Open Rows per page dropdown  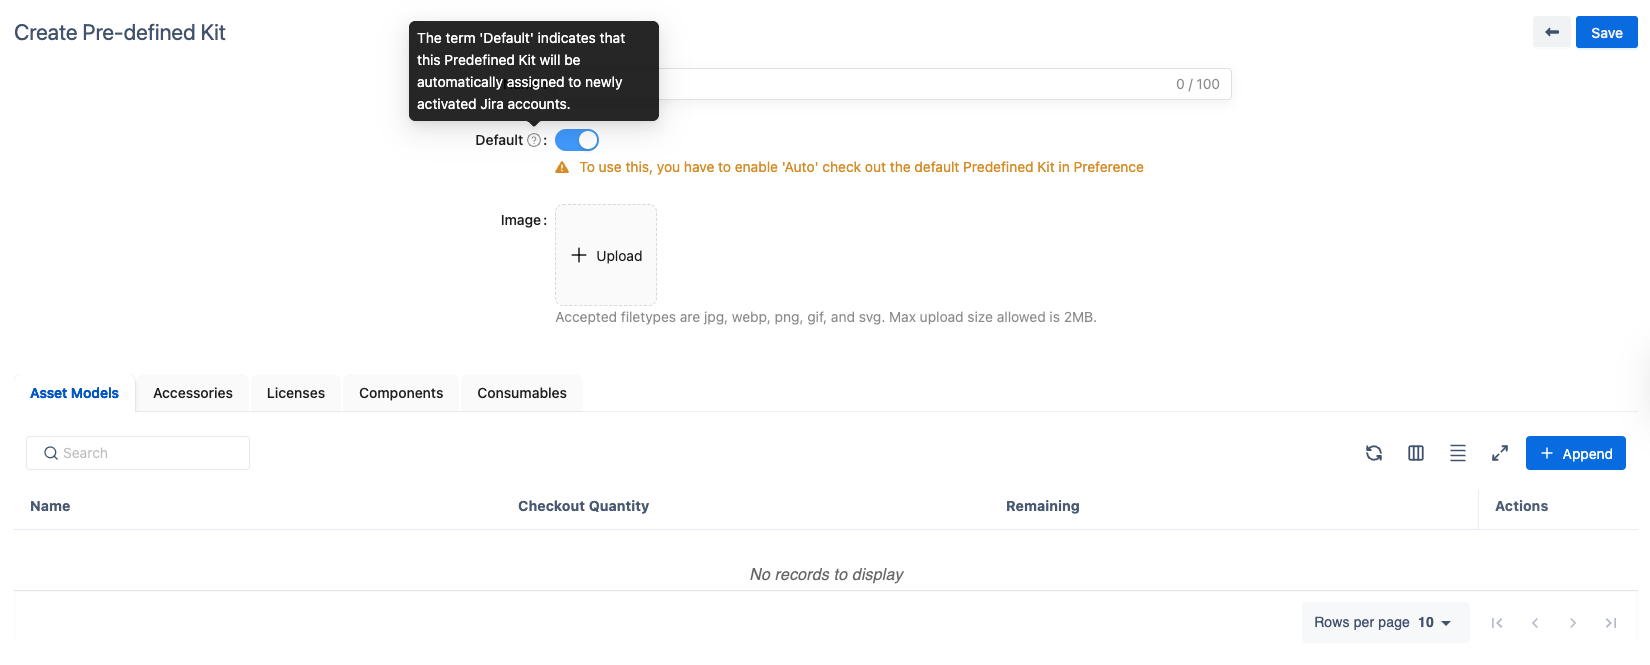1434,622
